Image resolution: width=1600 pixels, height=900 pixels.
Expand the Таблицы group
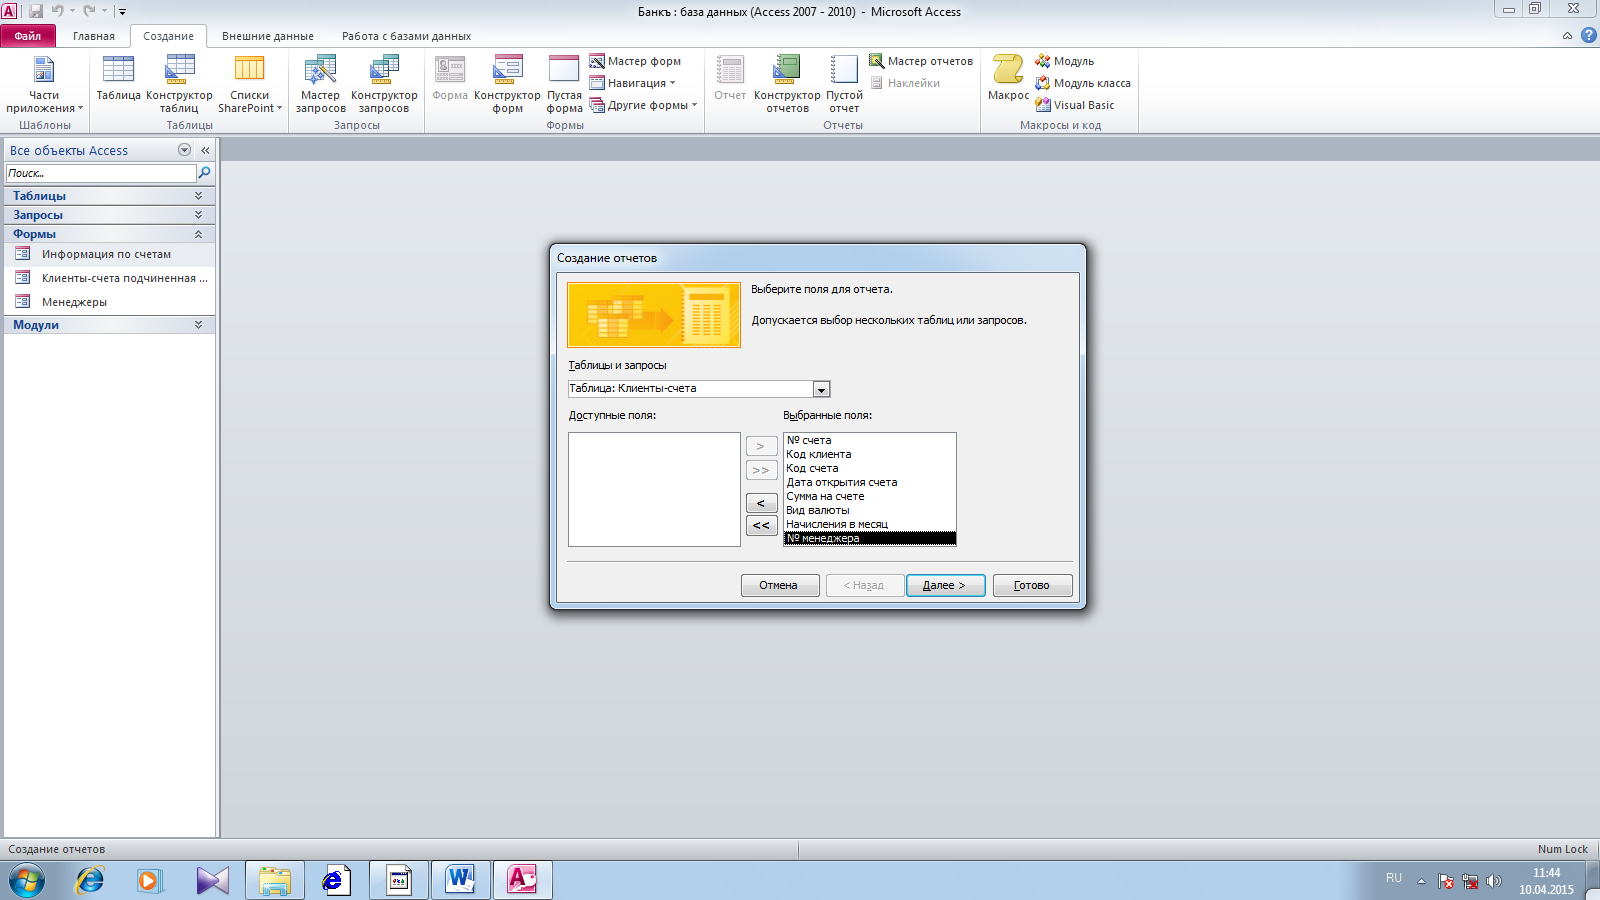click(109, 196)
